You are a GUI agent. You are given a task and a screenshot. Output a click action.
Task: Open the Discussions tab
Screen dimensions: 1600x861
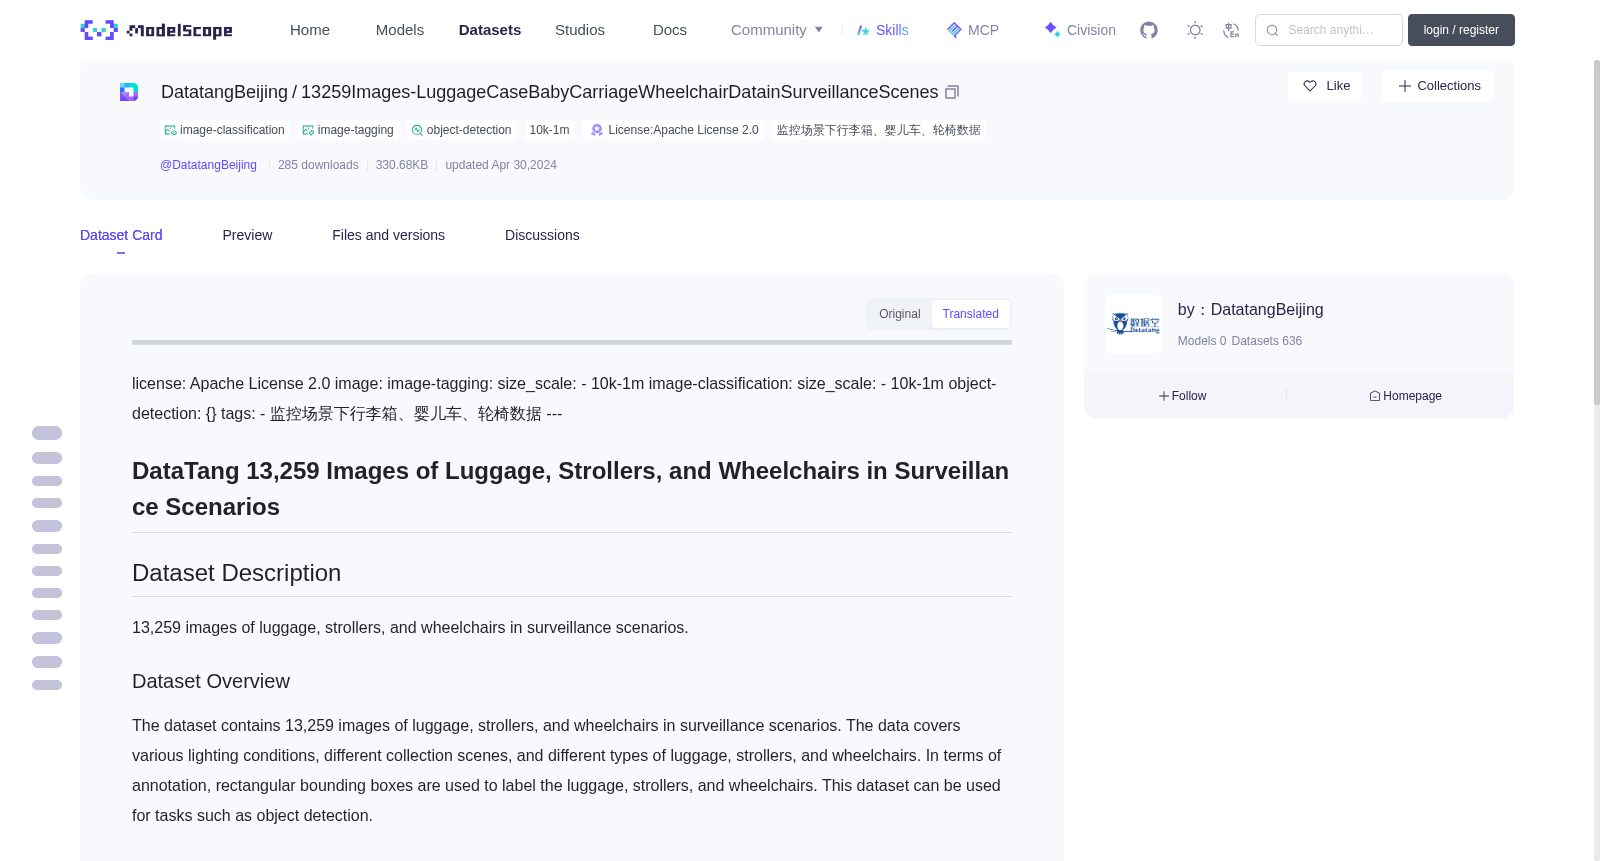[x=542, y=235]
